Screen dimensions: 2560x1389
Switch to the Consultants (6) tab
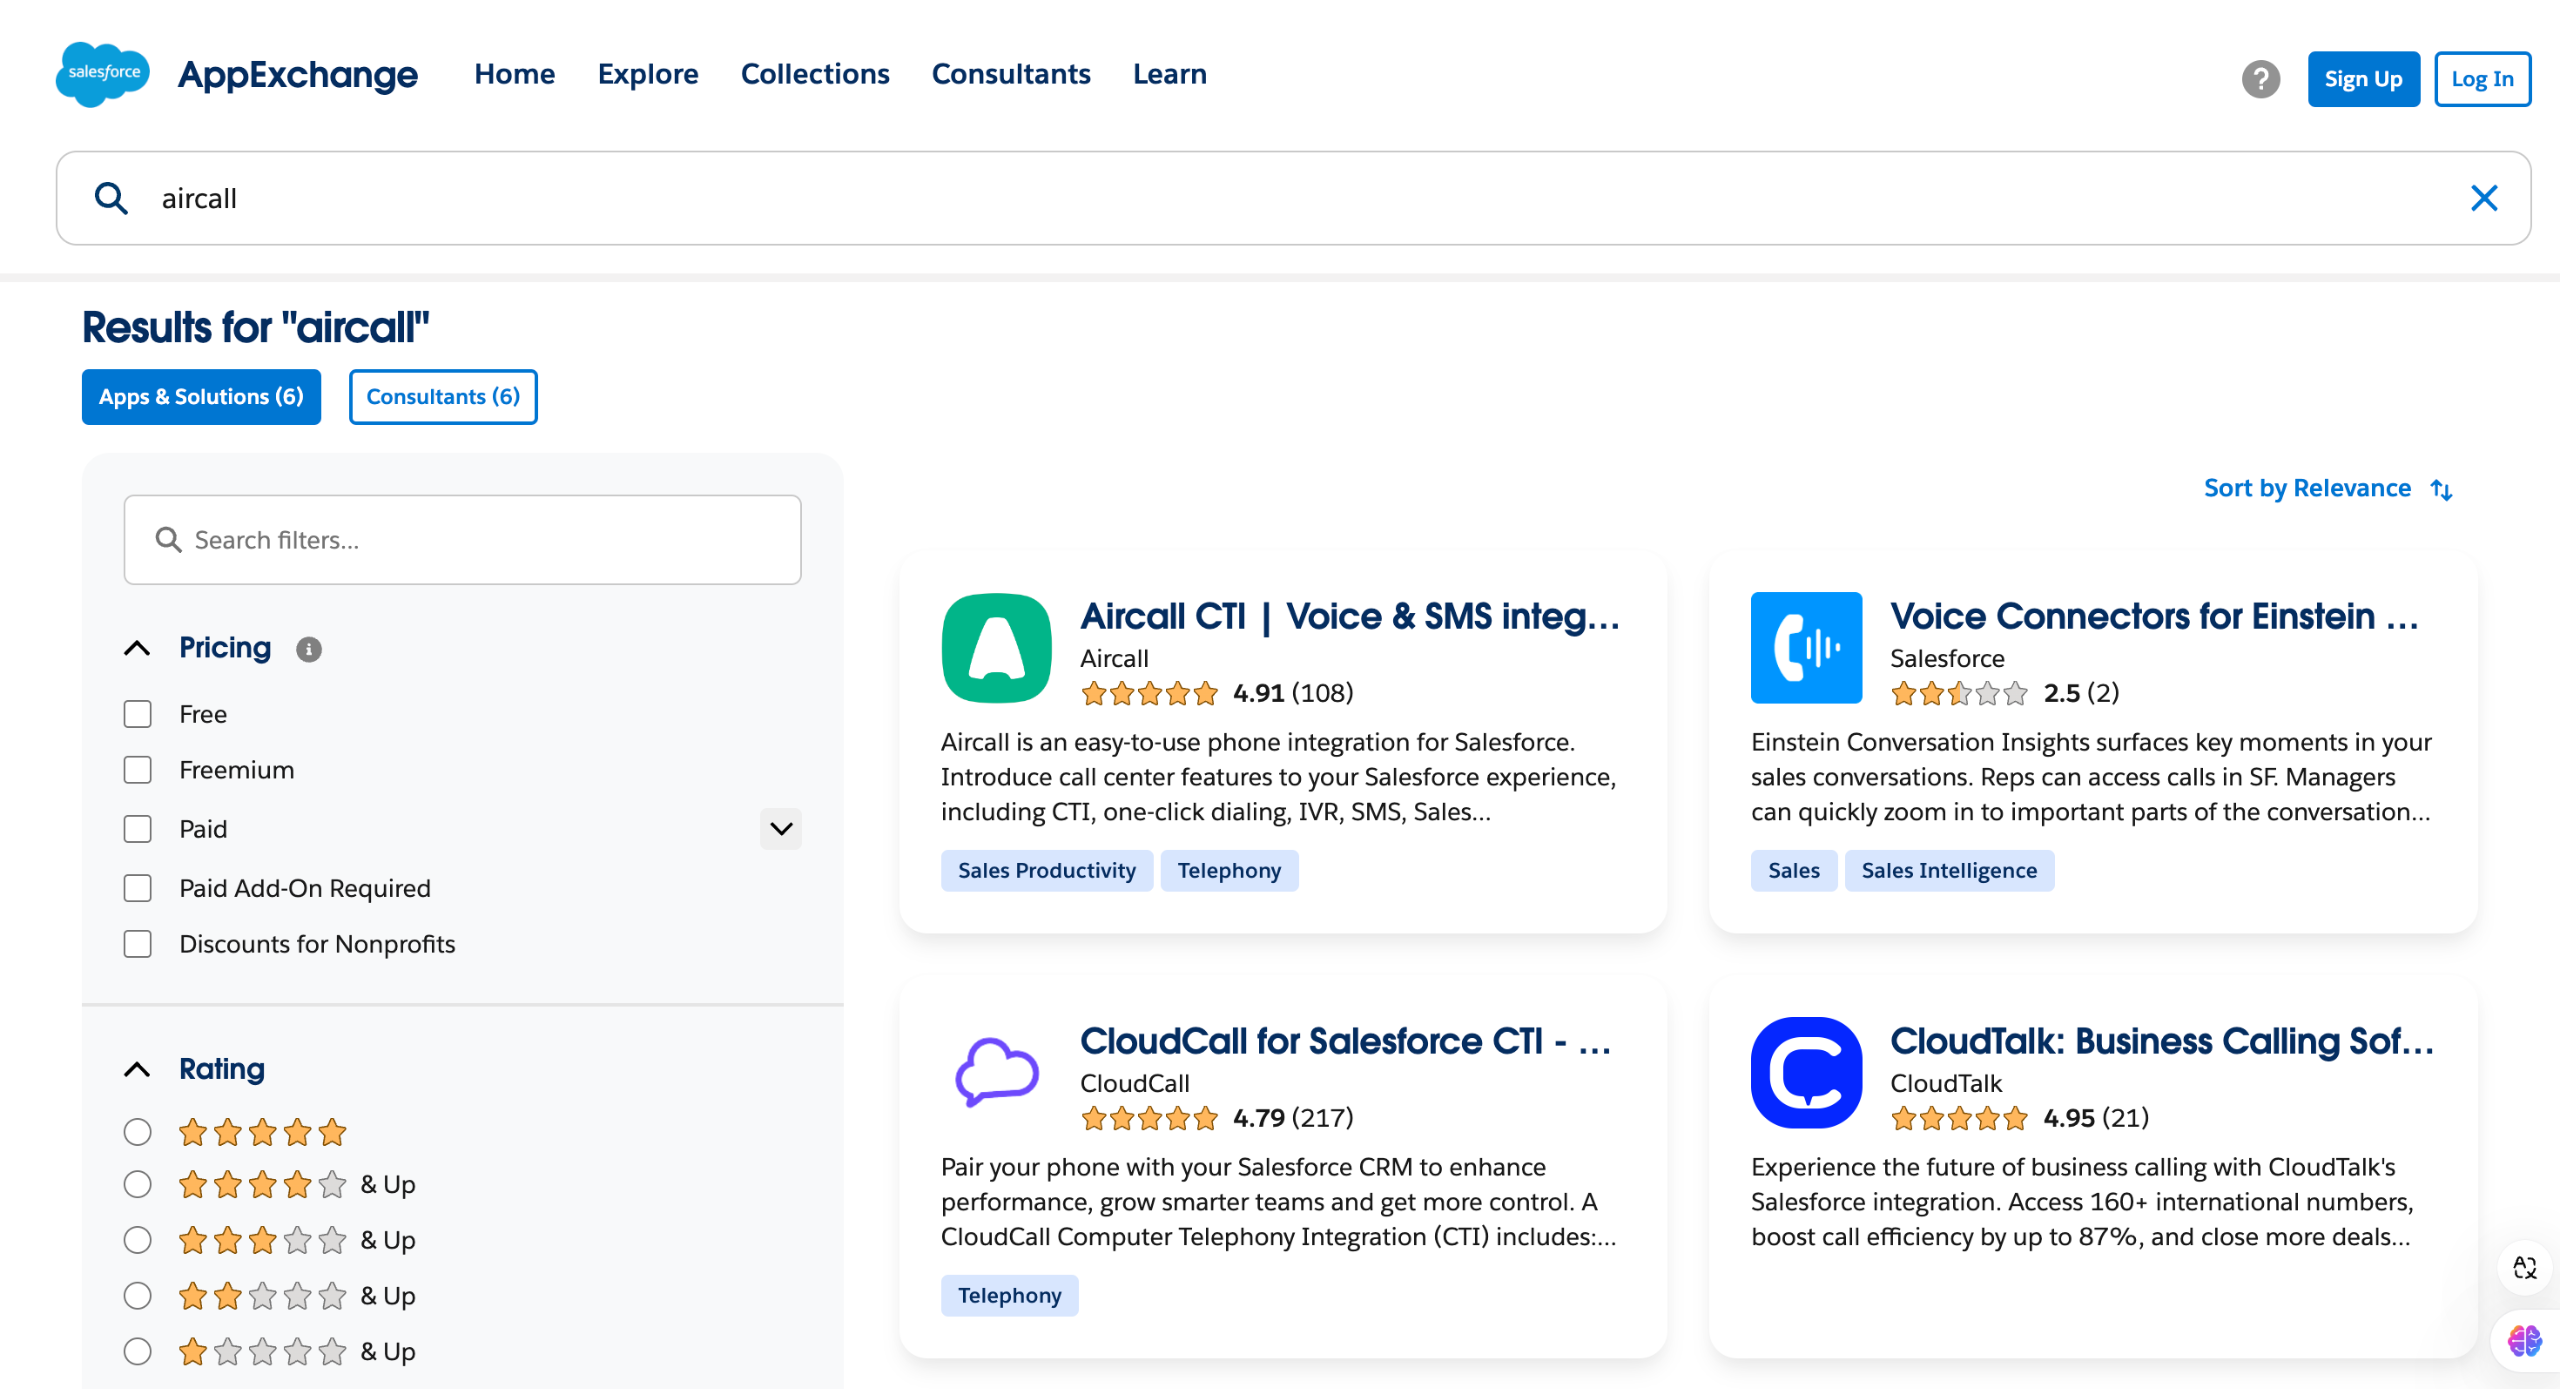443,397
